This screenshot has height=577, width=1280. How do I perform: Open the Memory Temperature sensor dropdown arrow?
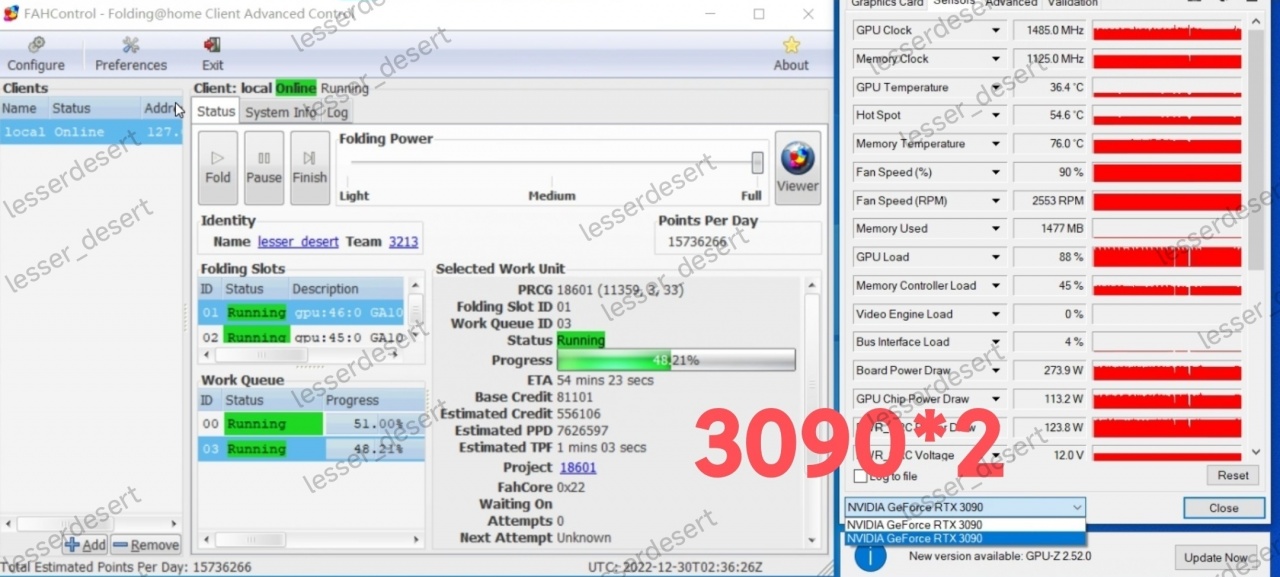click(996, 144)
